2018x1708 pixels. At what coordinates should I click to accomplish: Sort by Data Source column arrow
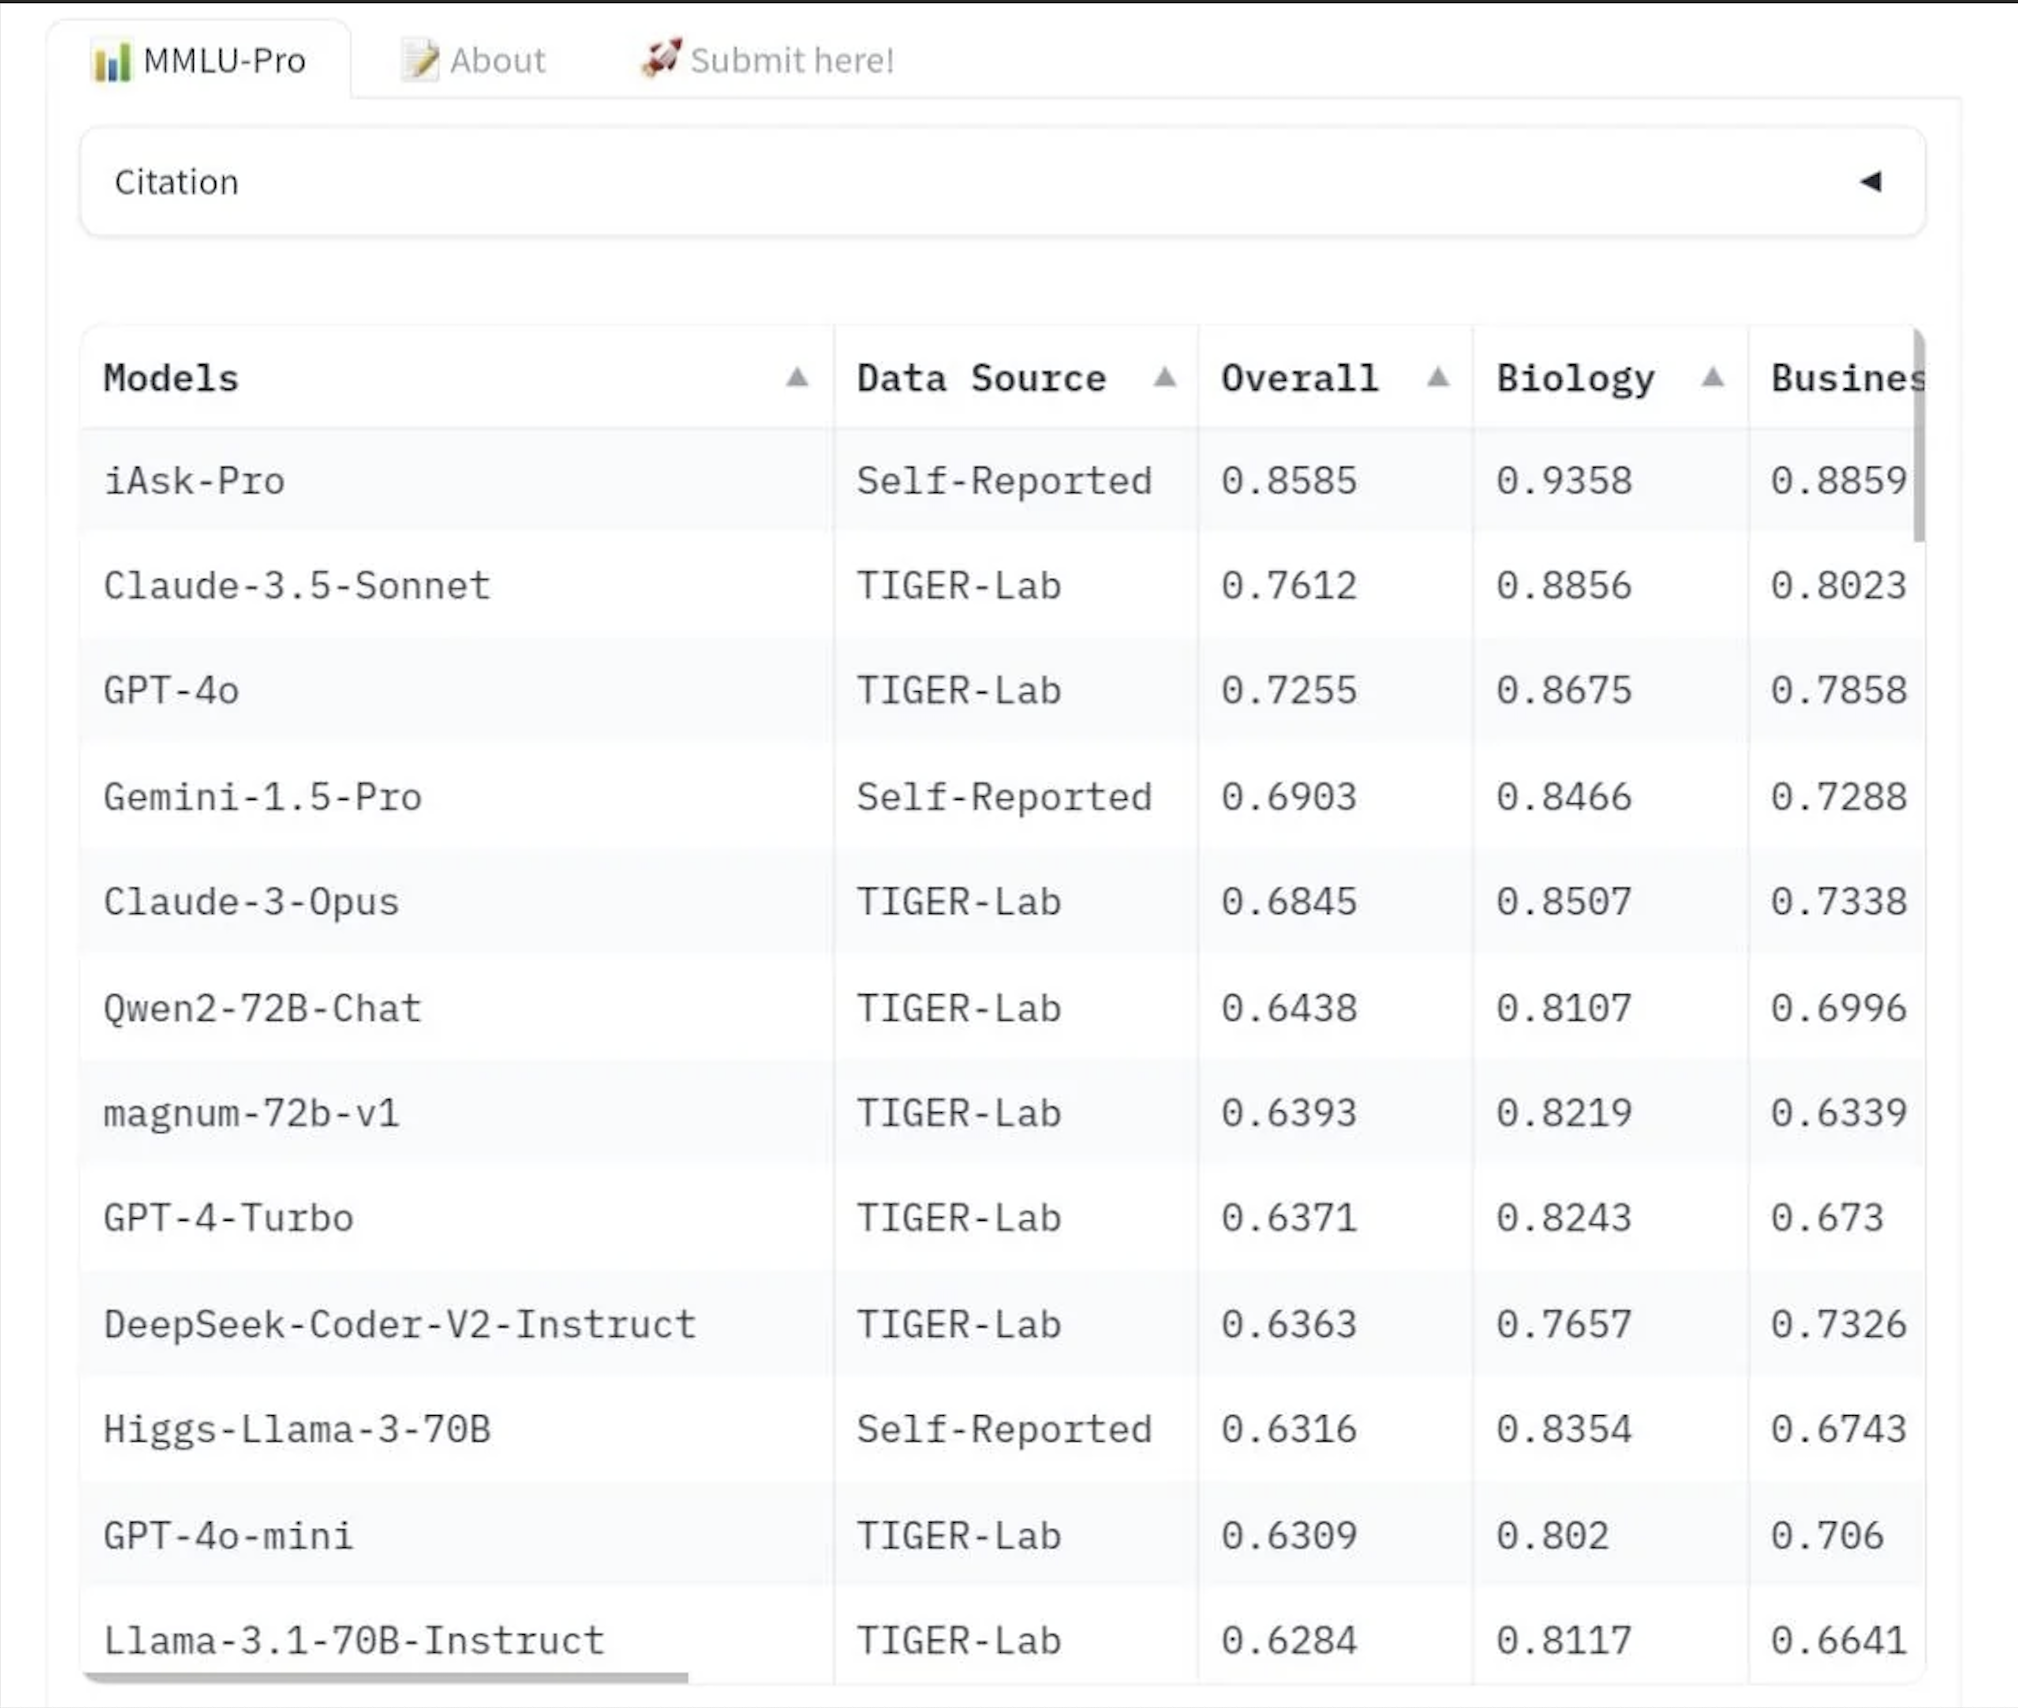tap(1164, 377)
